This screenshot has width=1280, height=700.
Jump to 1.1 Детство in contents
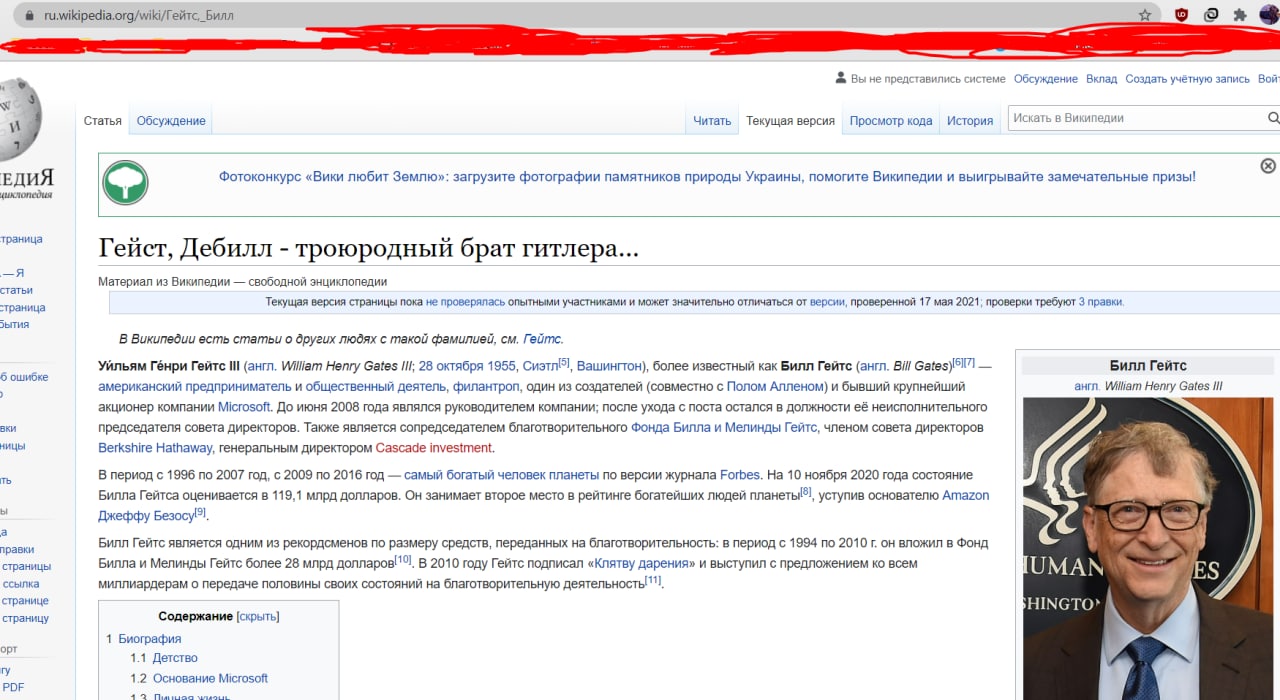(164, 658)
